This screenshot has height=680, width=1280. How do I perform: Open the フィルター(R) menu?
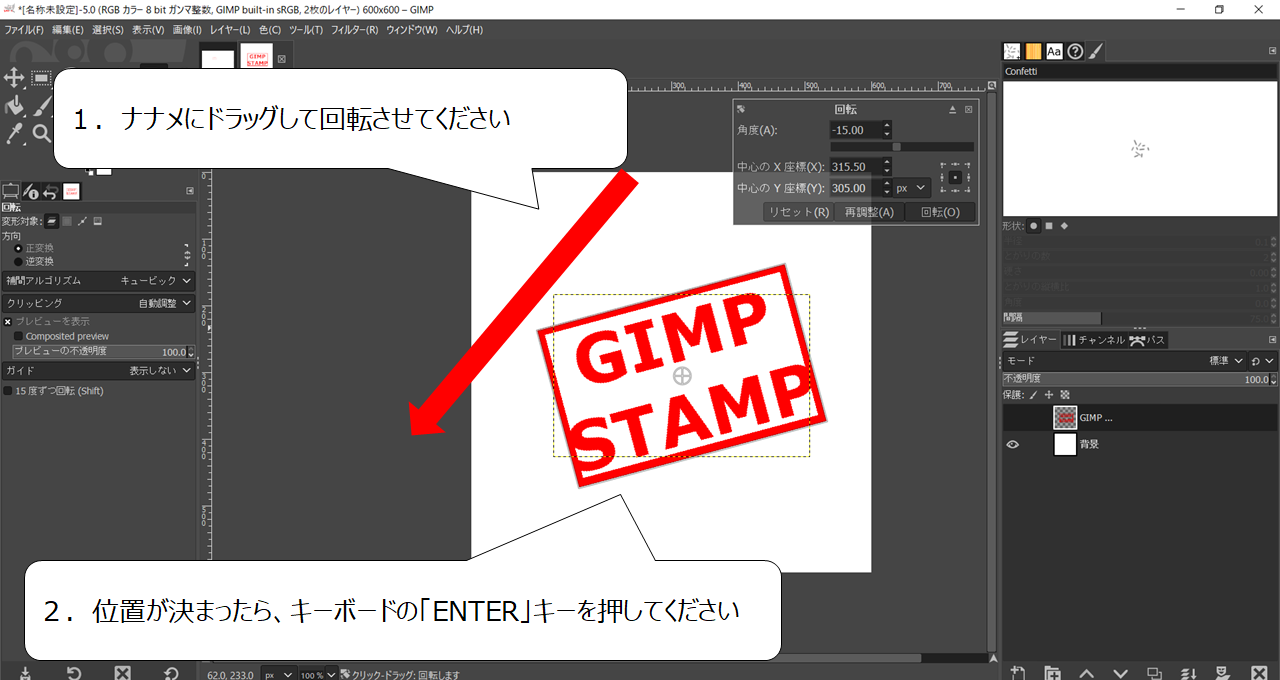point(354,30)
